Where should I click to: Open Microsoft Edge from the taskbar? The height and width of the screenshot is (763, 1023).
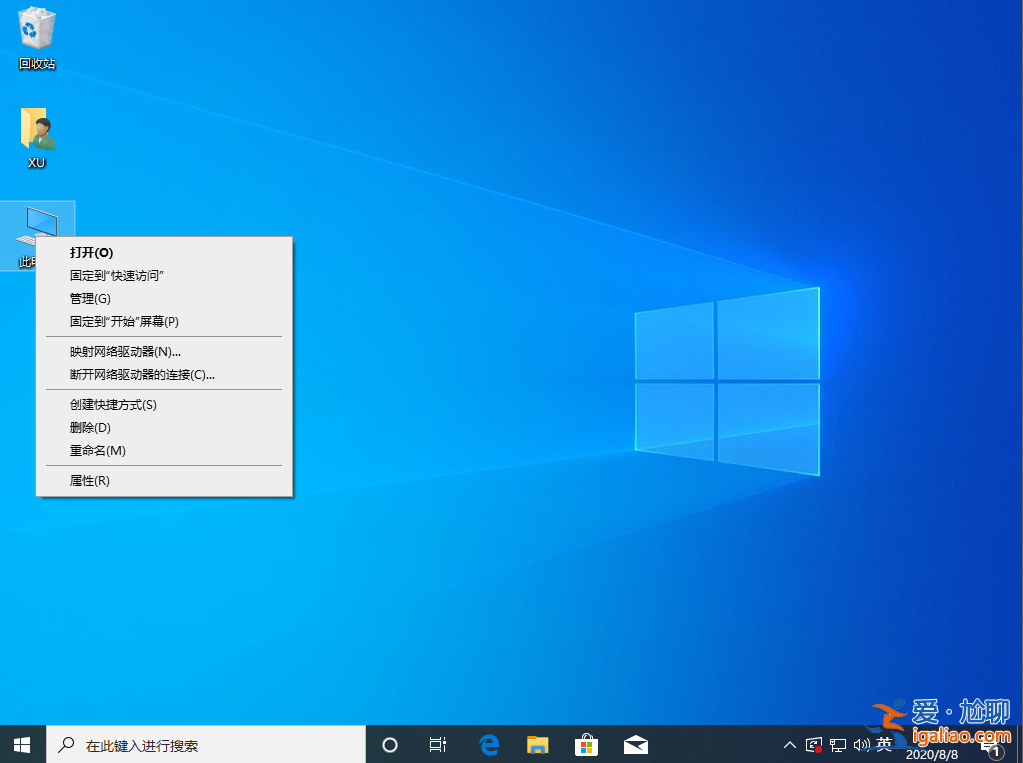pos(488,744)
